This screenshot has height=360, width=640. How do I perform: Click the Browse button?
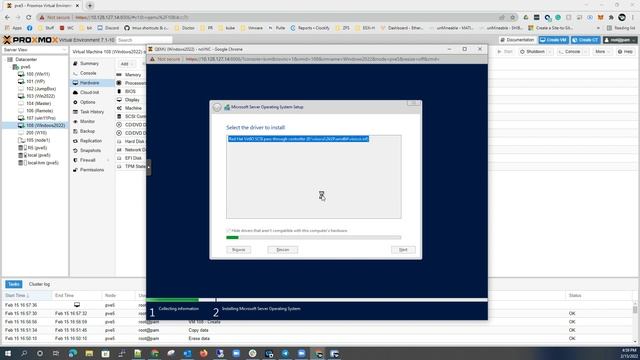click(239, 250)
